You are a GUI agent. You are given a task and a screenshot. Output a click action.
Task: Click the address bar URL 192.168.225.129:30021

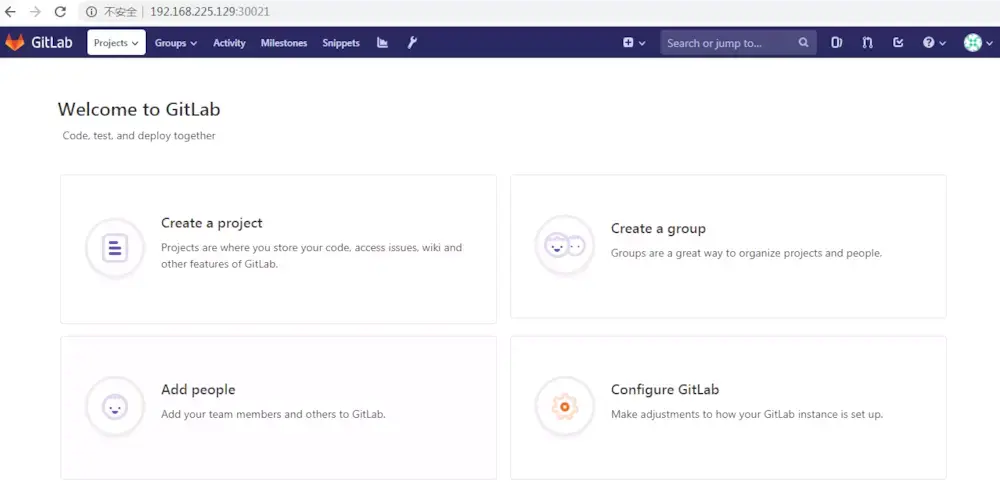(x=210, y=11)
